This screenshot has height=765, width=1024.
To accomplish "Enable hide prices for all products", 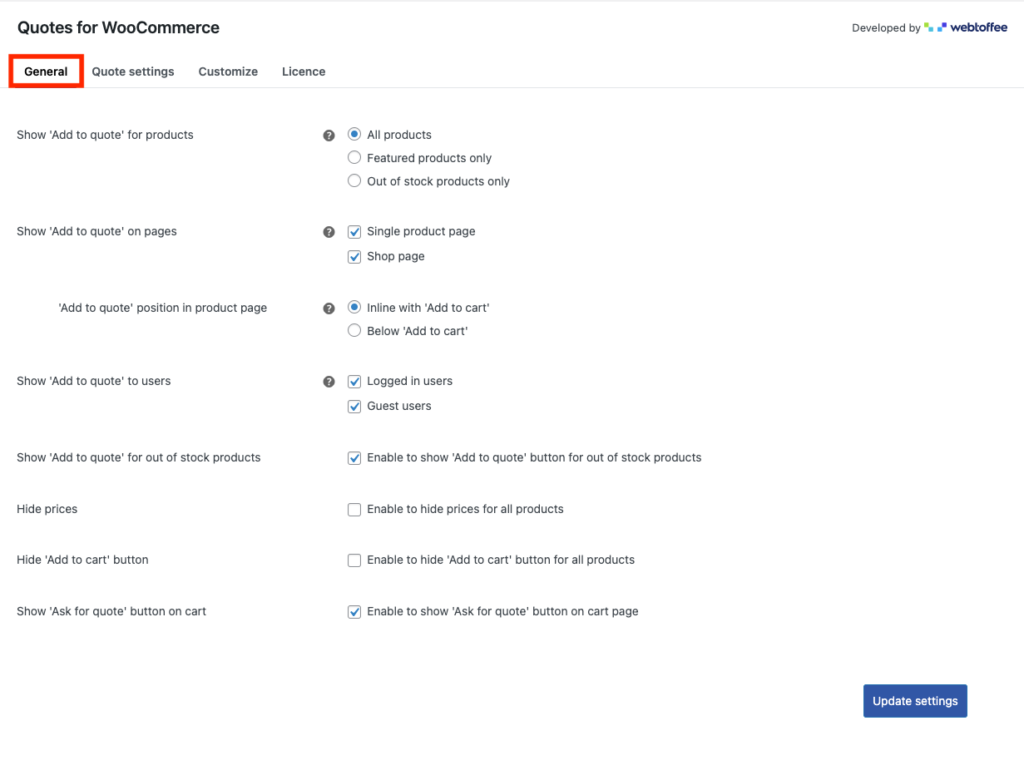I will (x=354, y=510).
